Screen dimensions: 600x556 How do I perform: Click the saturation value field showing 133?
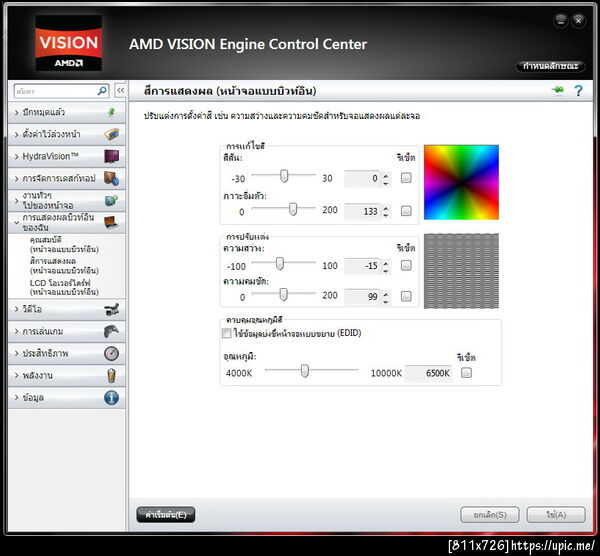[362, 211]
